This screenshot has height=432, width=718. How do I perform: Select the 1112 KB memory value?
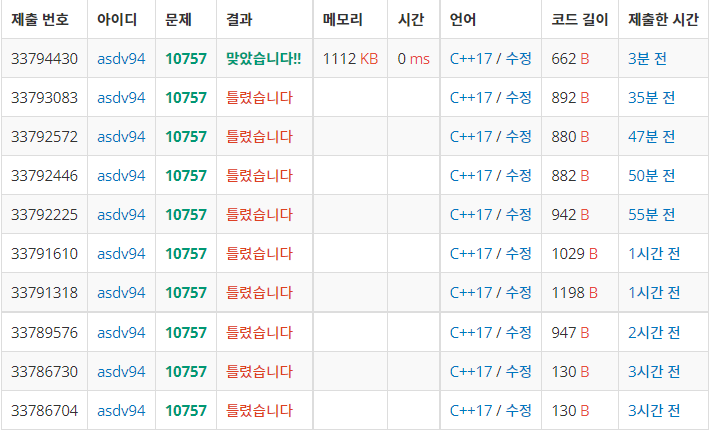pos(350,59)
